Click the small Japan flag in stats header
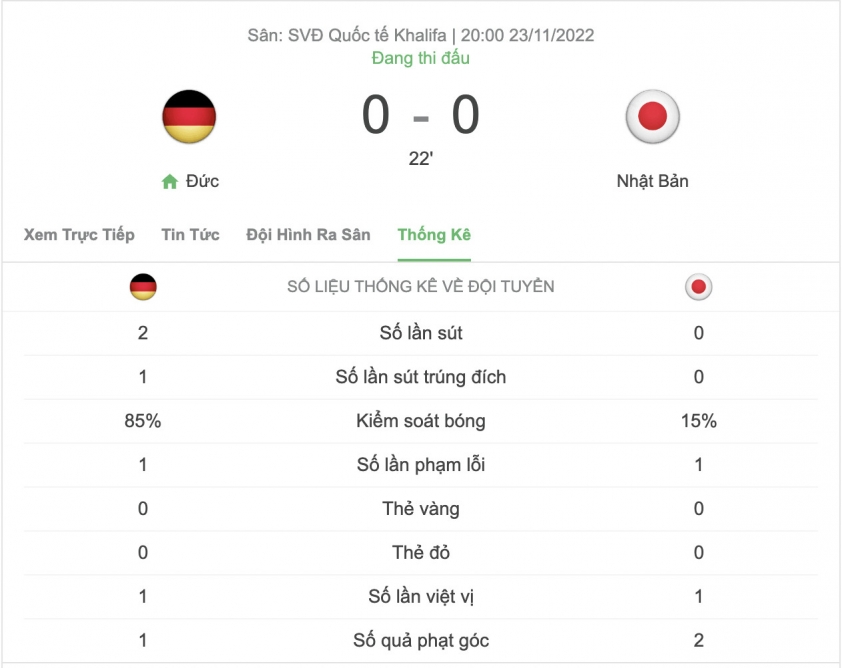The height and width of the screenshot is (668, 842). pos(698,287)
